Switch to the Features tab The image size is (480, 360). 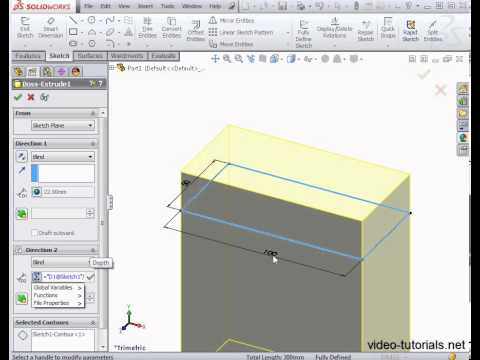click(x=28, y=56)
